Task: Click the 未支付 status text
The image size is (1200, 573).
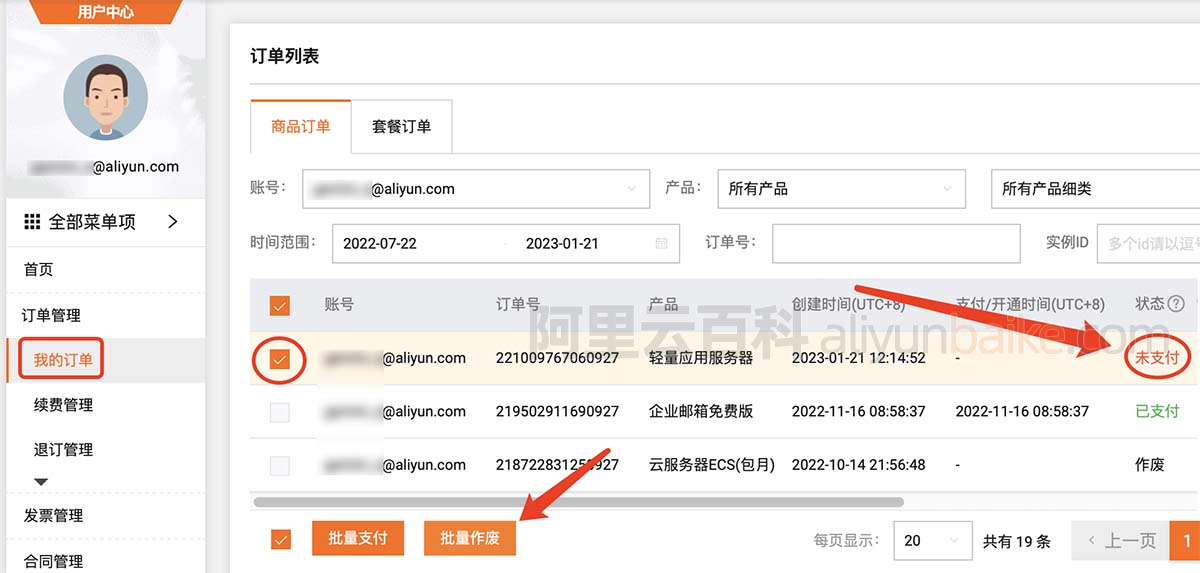Action: pos(1157,358)
